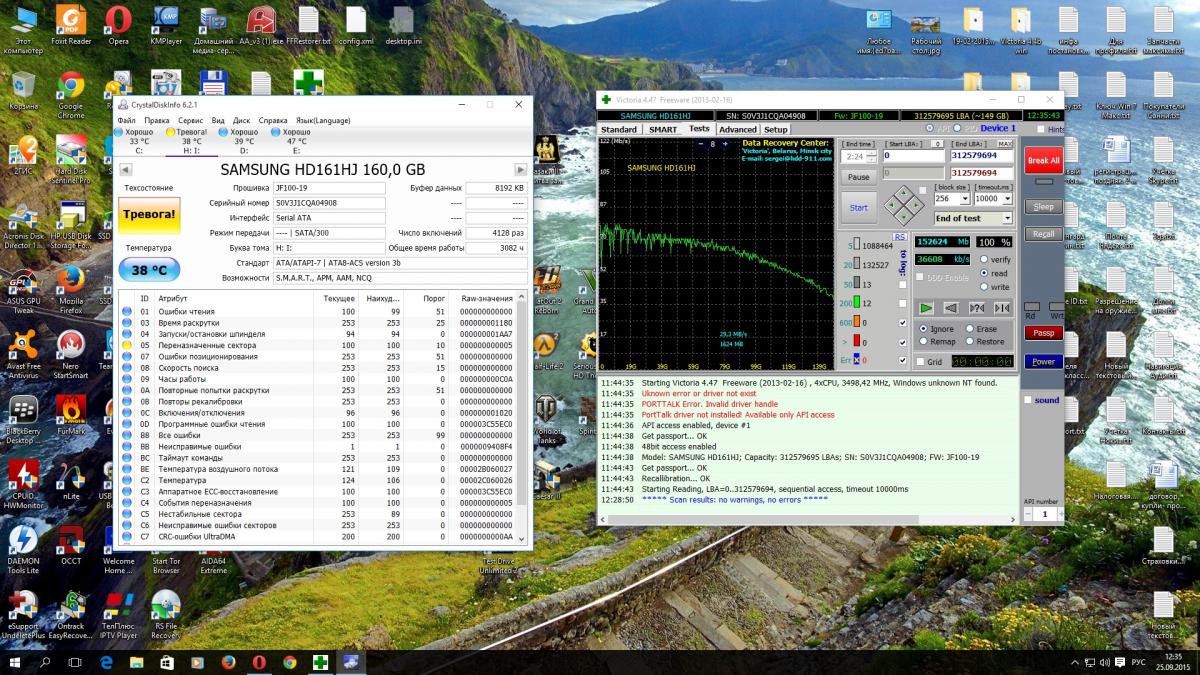This screenshot has height=675, width=1200.
Task: Click the Break All button
Action: coord(1043,161)
